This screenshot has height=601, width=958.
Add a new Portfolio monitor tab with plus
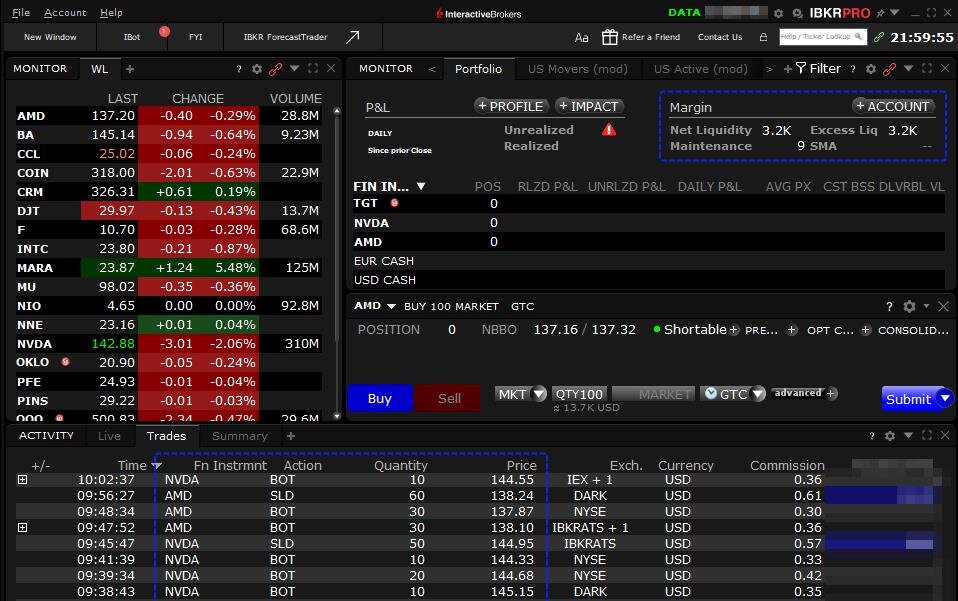(x=787, y=69)
